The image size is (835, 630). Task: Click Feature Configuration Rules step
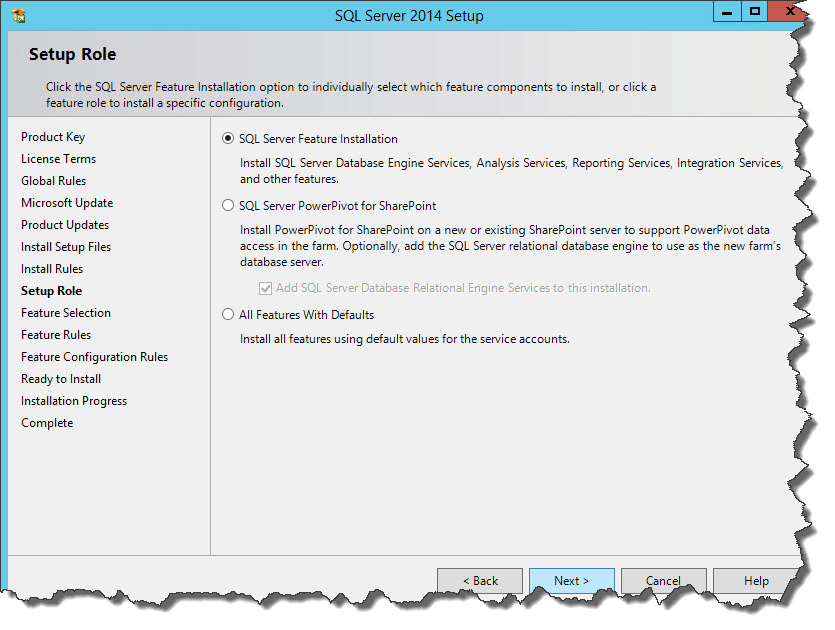(x=94, y=357)
